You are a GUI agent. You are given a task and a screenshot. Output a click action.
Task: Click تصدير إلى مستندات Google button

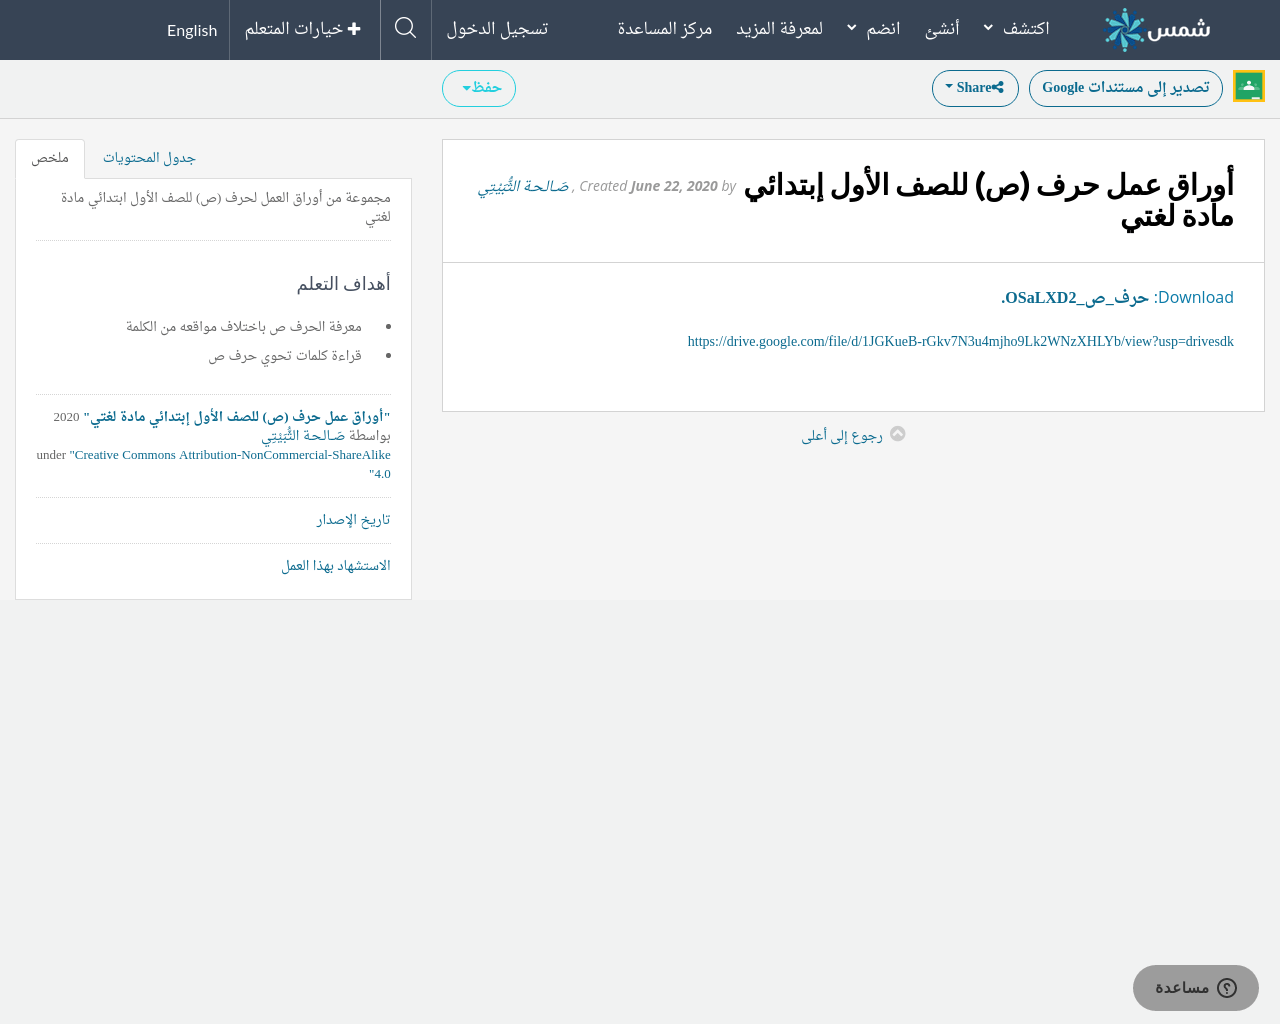click(x=1126, y=88)
